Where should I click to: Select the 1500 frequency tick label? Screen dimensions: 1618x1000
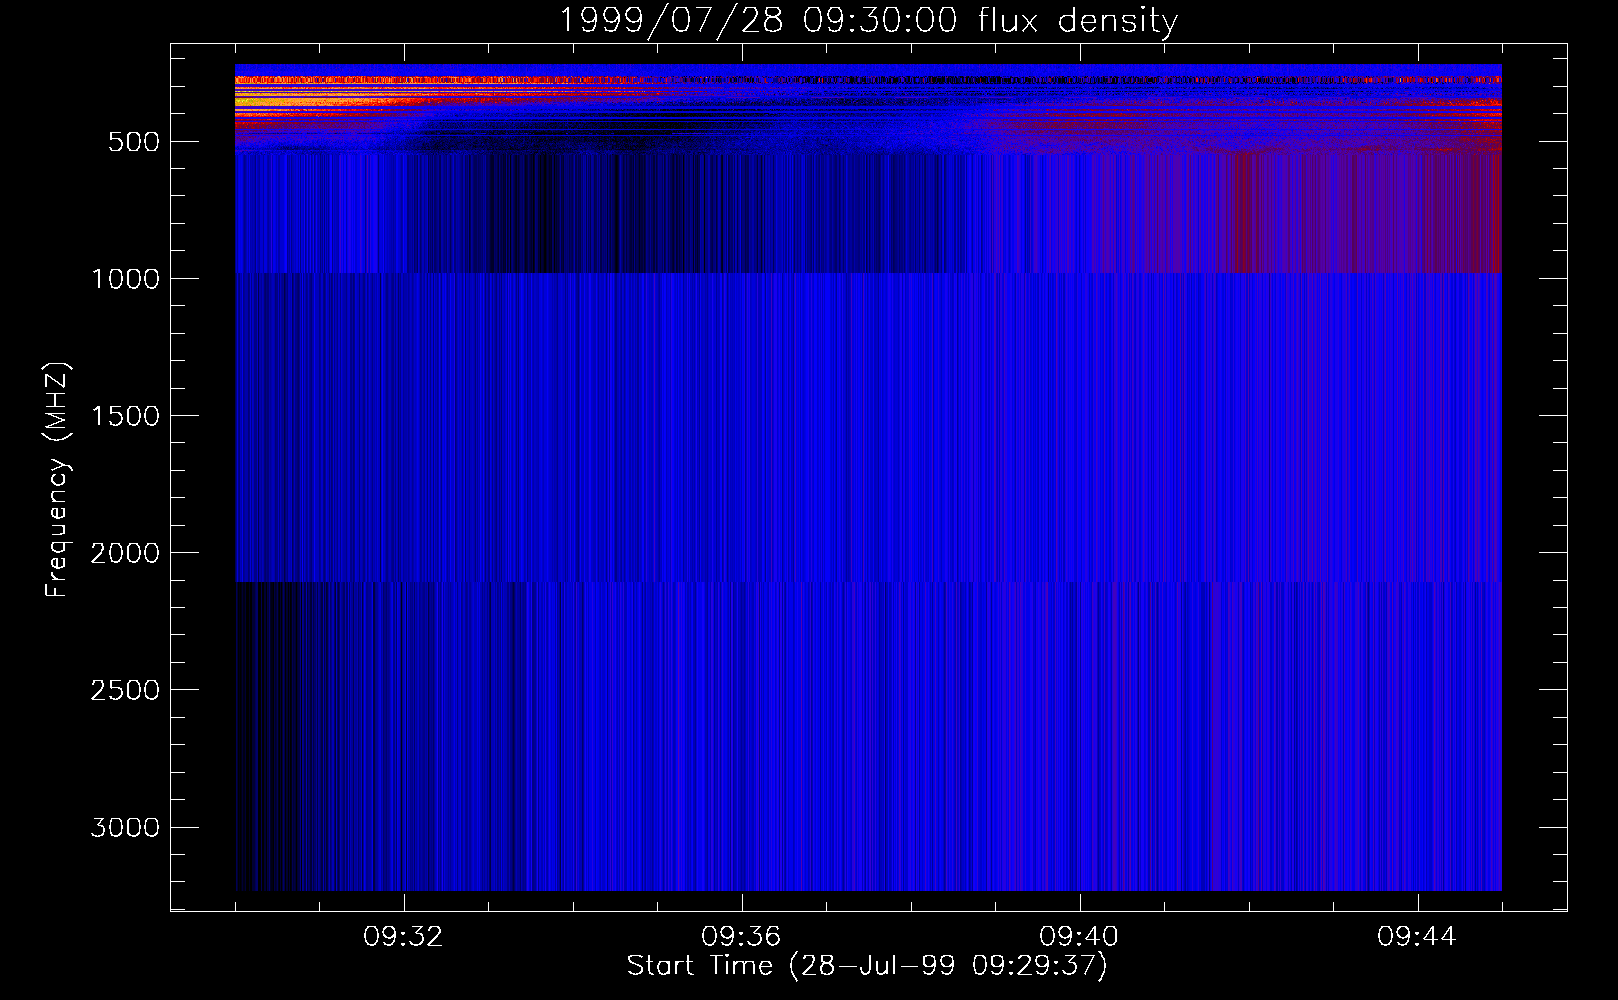tap(125, 416)
